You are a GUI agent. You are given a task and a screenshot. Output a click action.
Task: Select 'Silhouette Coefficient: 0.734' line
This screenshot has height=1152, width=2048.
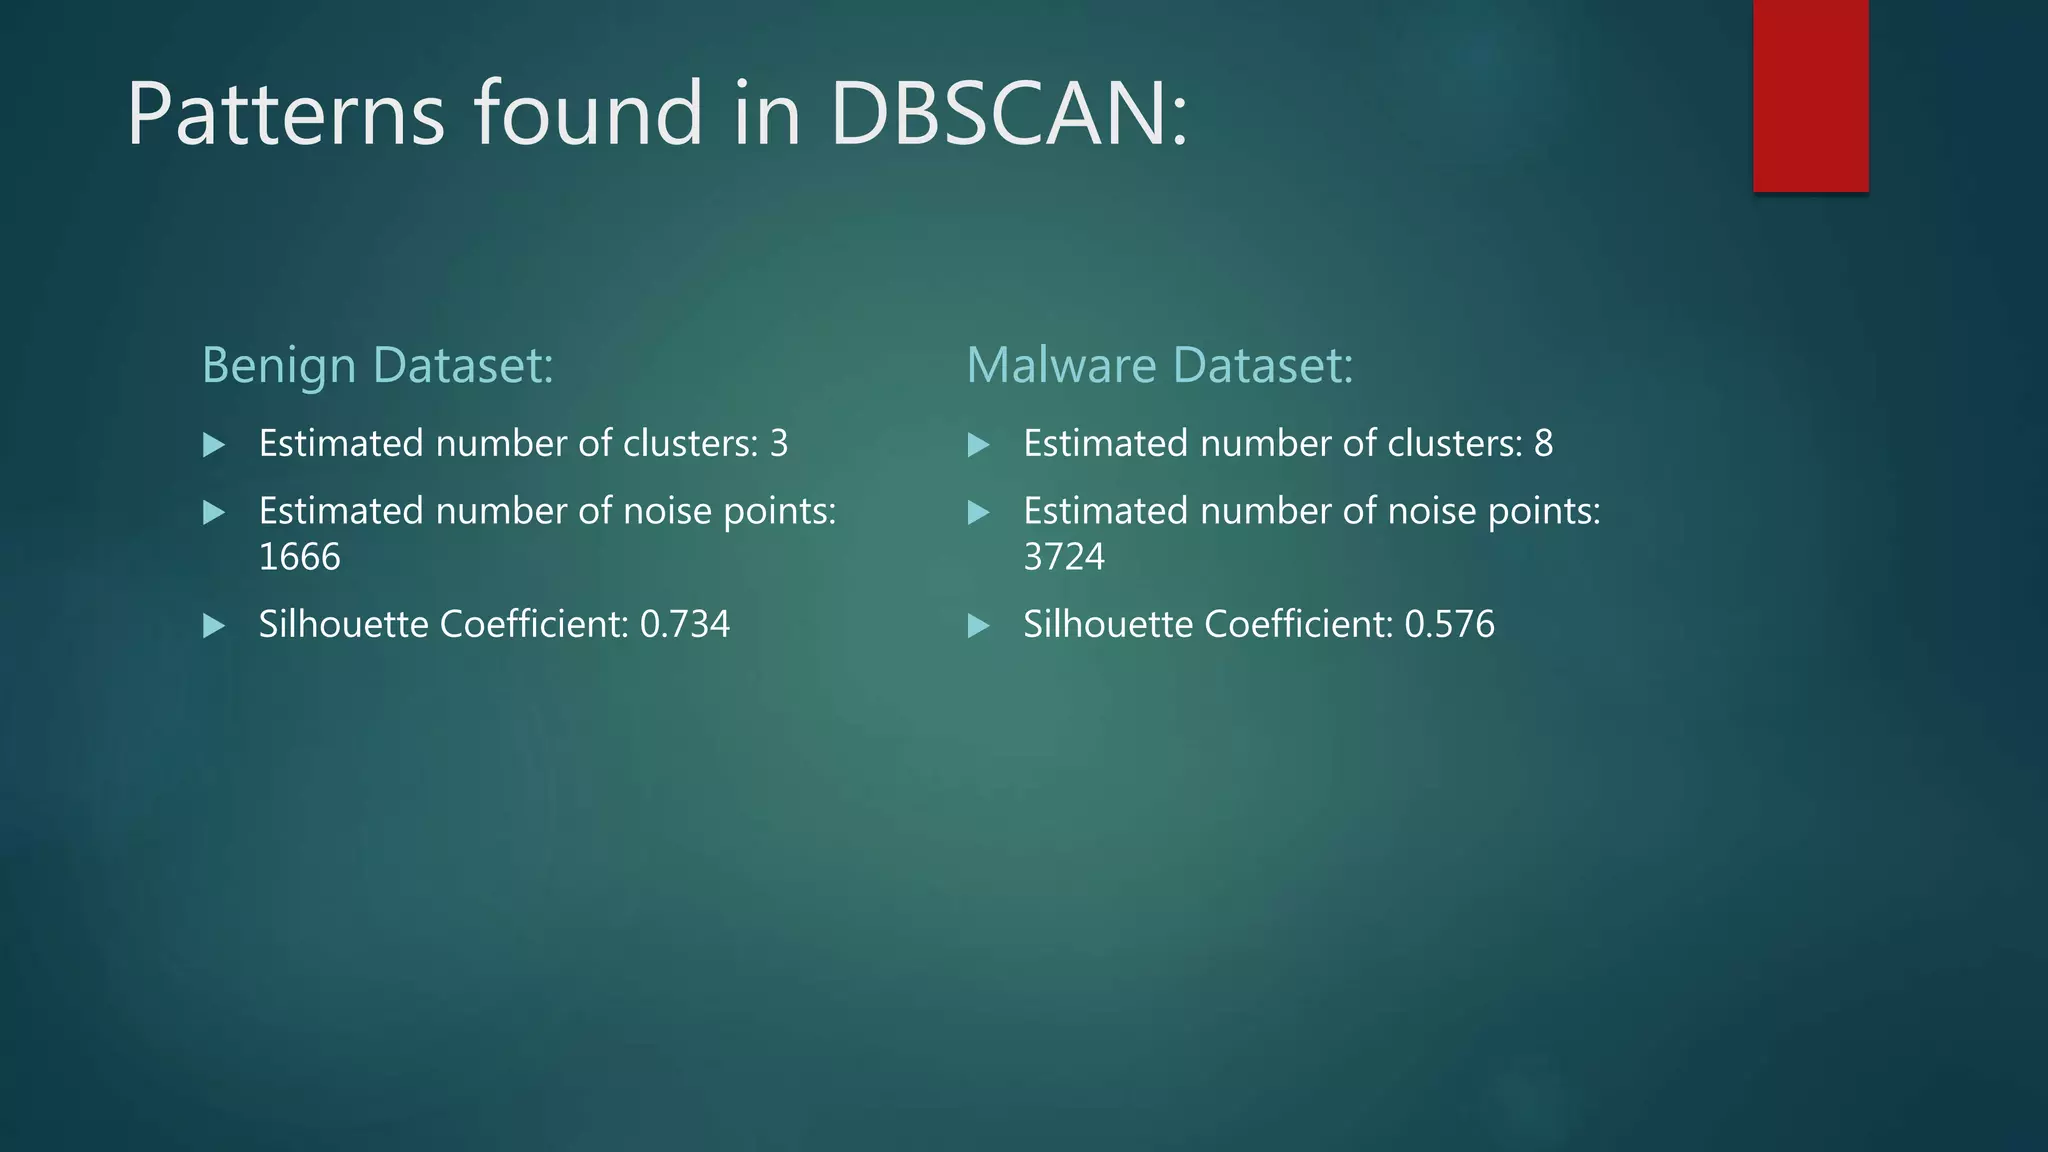pos(494,624)
